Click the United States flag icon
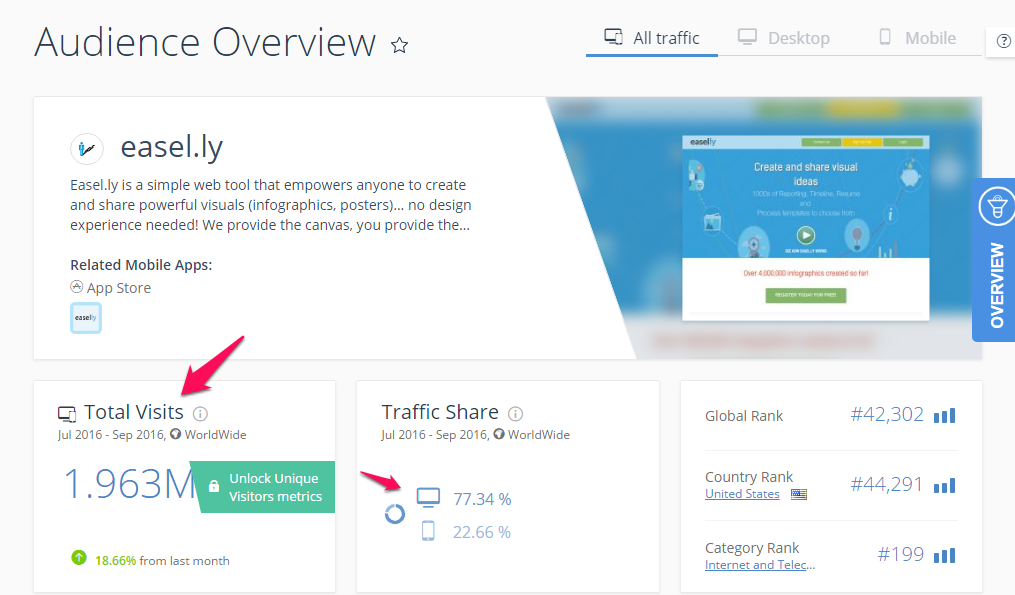Screen dimensions: 1015x595 (799, 494)
